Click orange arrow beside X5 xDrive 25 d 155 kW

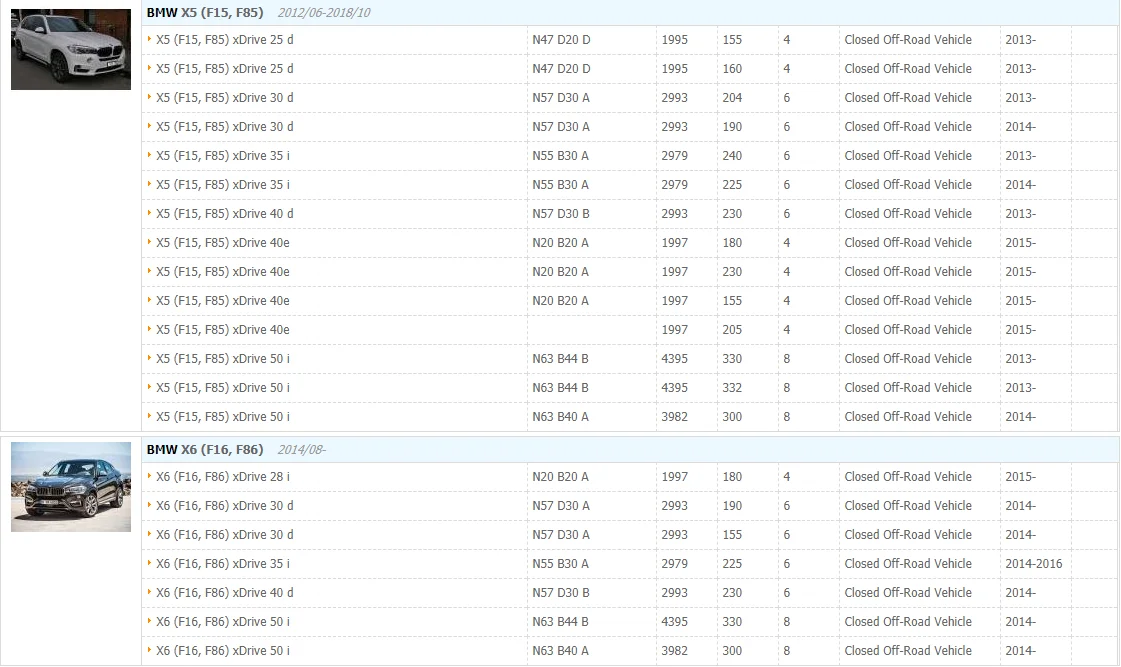click(x=149, y=39)
